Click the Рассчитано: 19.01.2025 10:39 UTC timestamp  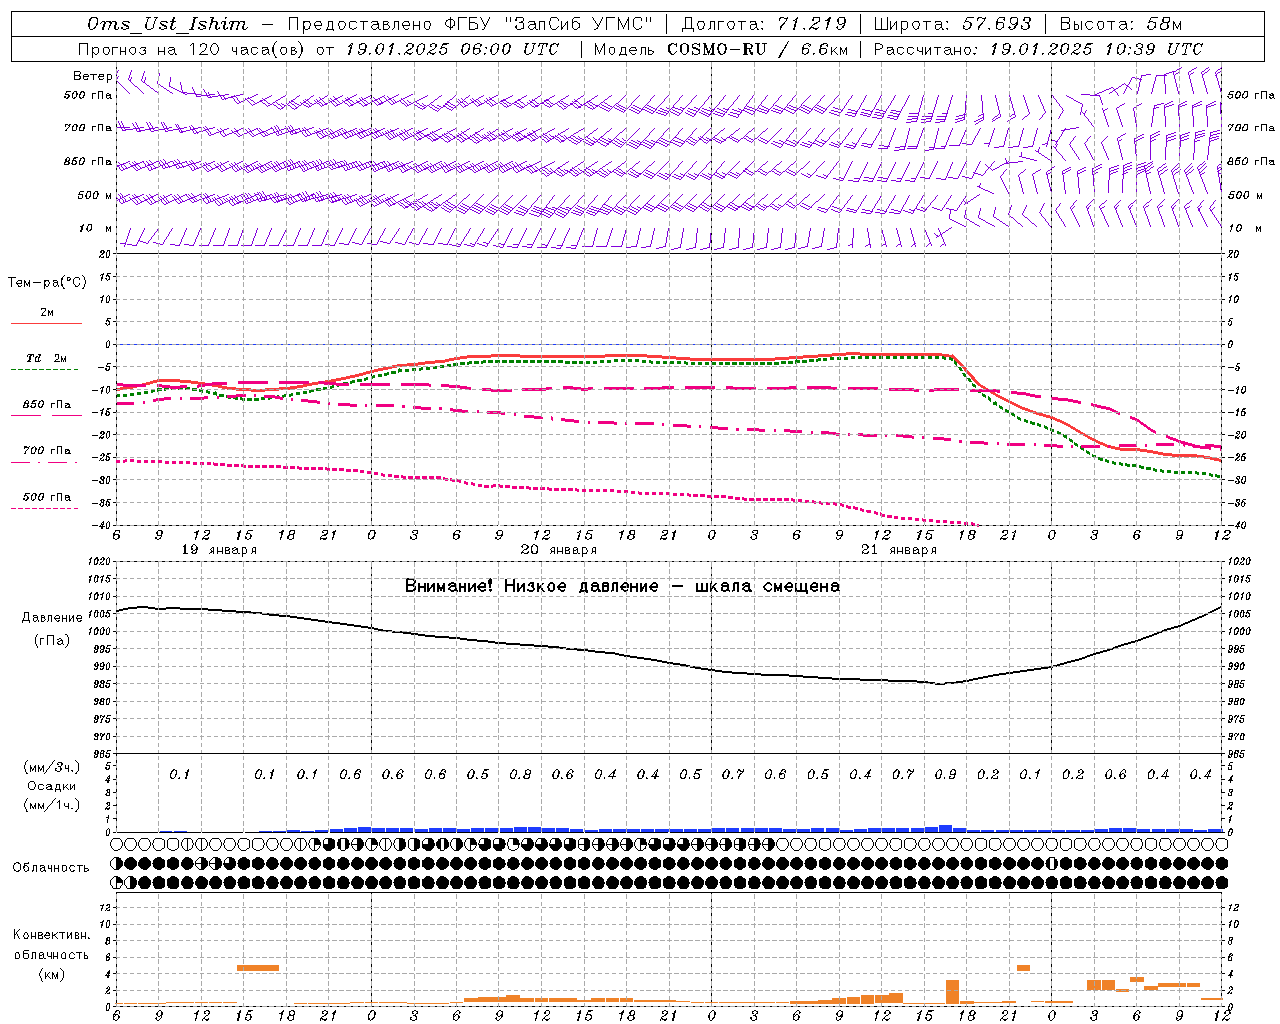point(1039,49)
